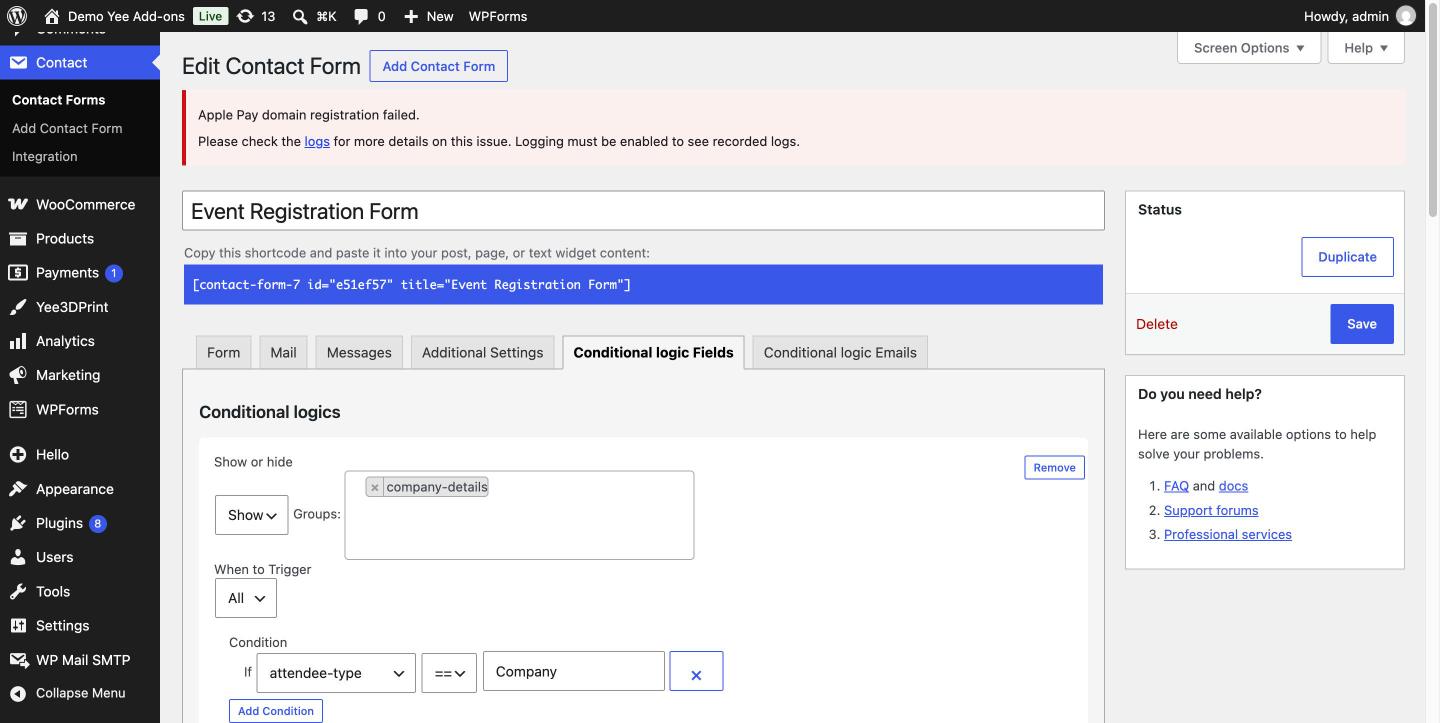This screenshot has width=1440, height=723.
Task: Click the plus New content icon
Action: click(x=411, y=17)
